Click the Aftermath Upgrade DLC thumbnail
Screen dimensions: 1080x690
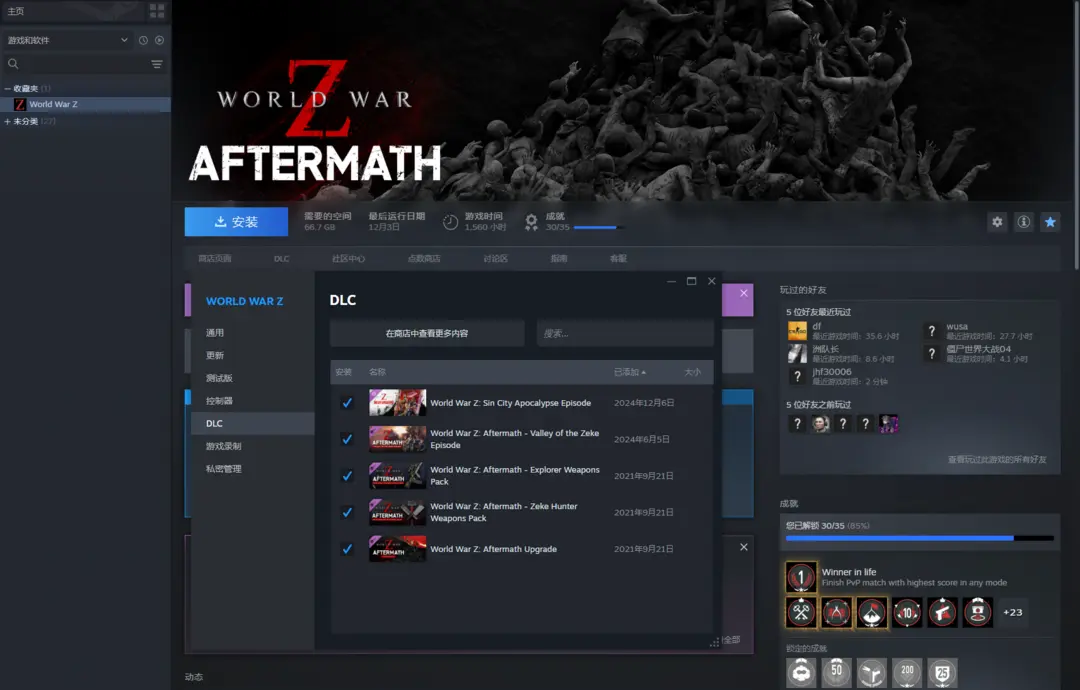[397, 549]
